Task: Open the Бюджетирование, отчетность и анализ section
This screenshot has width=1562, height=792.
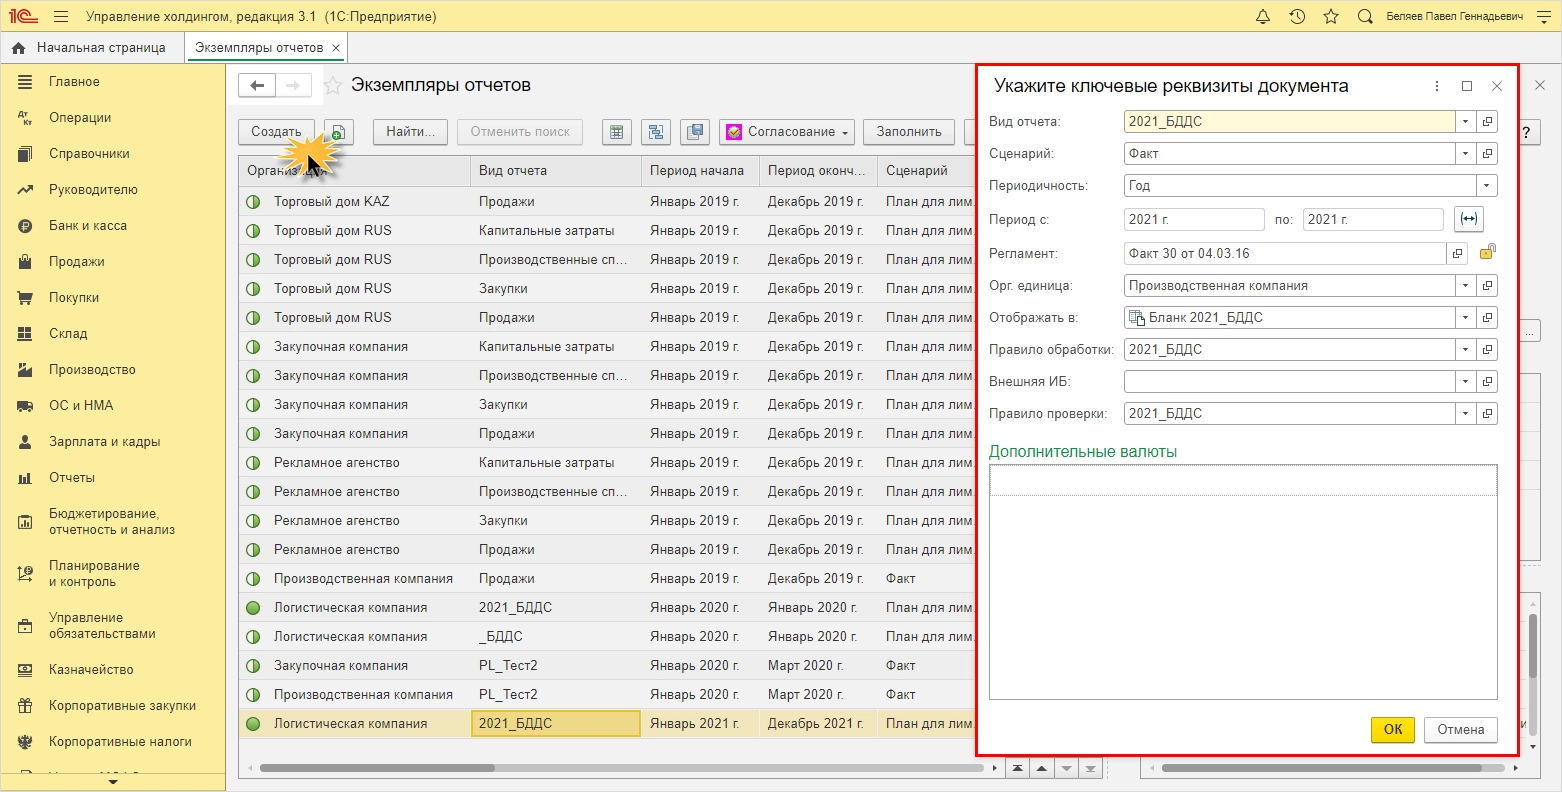Action: pos(111,521)
